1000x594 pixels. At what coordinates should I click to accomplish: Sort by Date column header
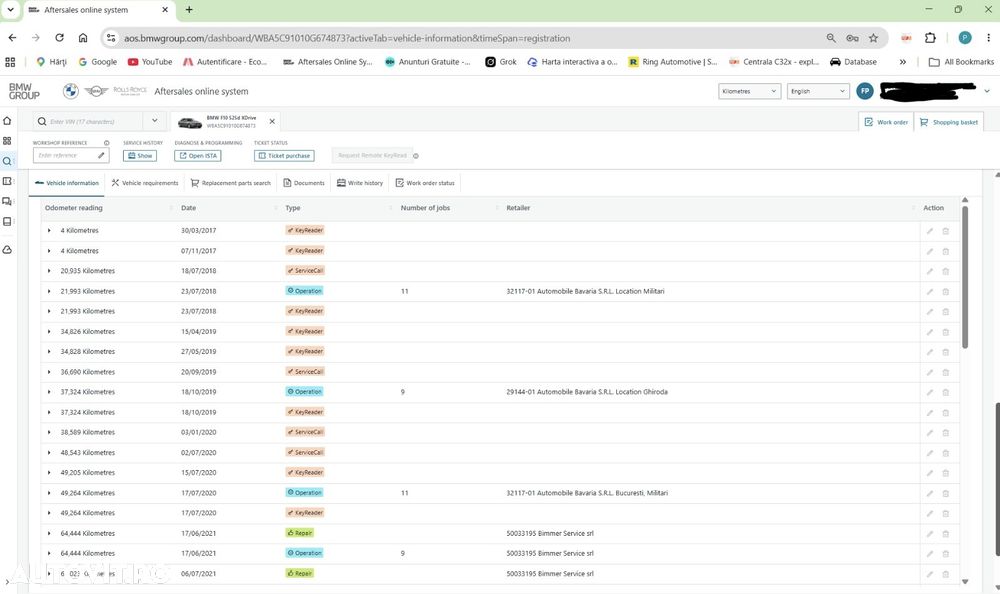188,208
